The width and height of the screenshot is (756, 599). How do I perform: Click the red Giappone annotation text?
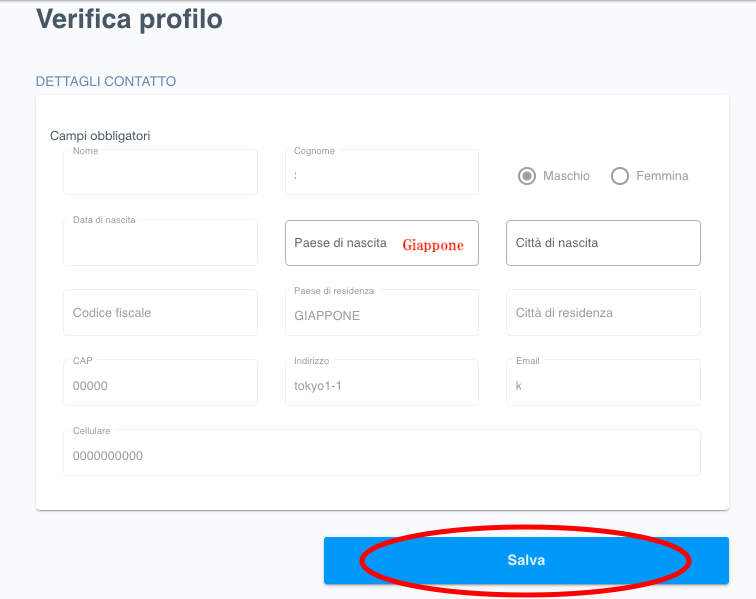(433, 245)
